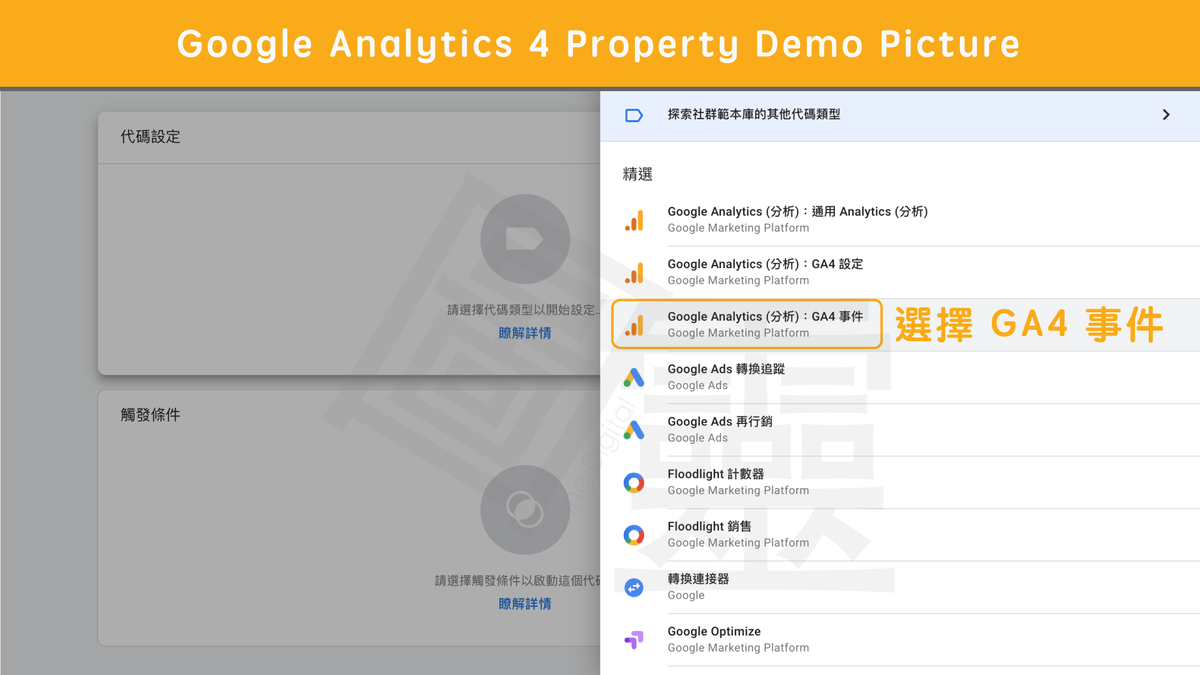Click Google subtitle under 轉換連接器
1200x675 pixels.
coord(686,596)
